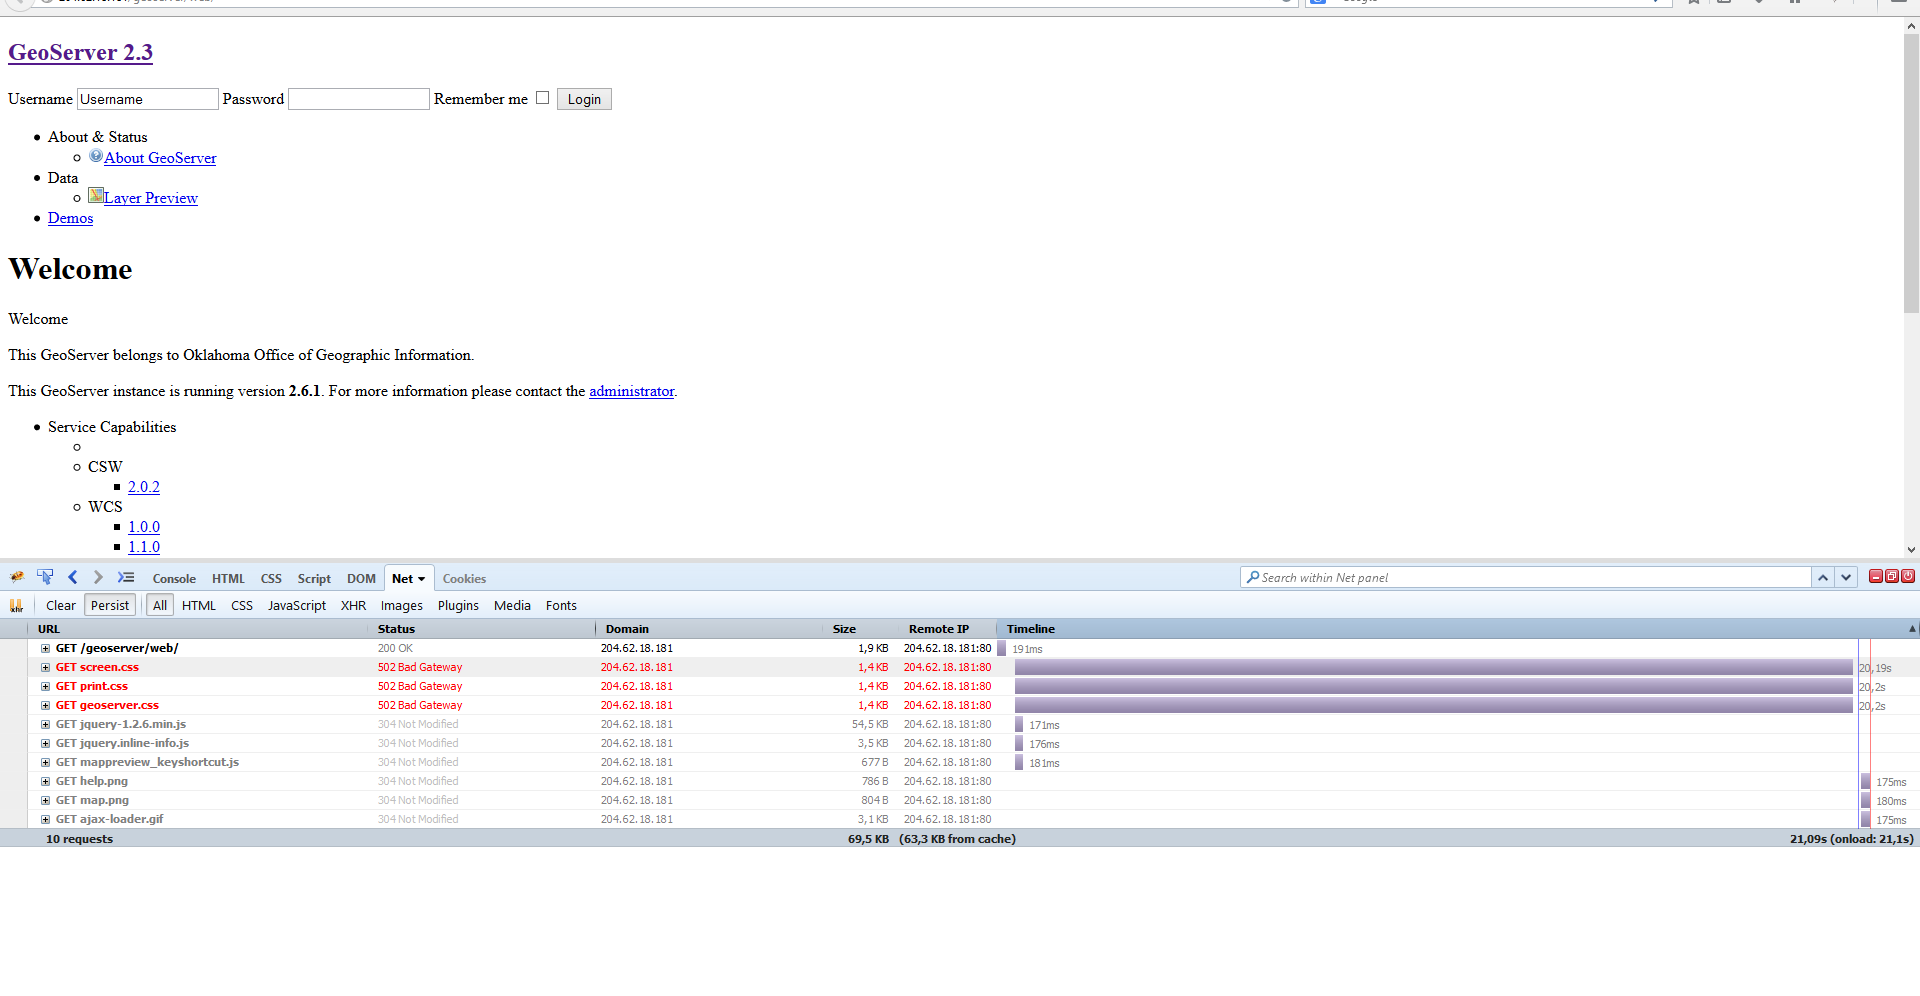Switch to the Console tab
Image resolution: width=1920 pixels, height=996 pixels.
(174, 578)
